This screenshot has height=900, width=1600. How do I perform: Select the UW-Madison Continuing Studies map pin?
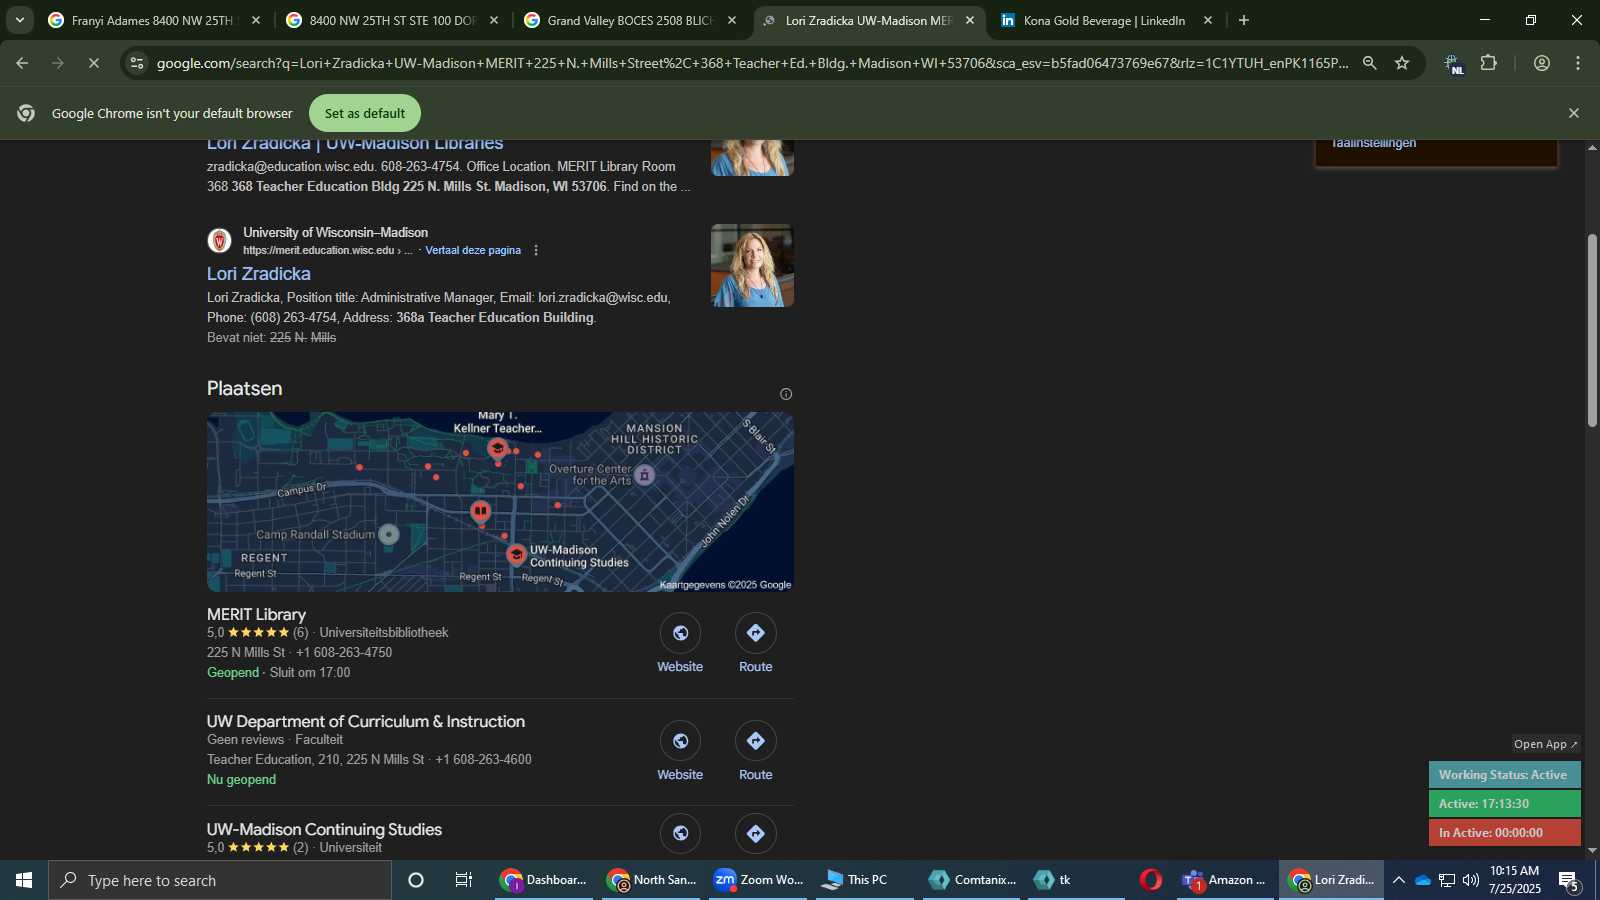click(x=517, y=554)
